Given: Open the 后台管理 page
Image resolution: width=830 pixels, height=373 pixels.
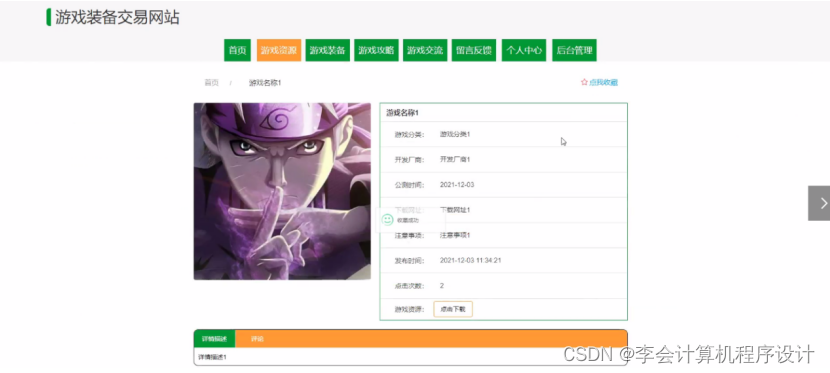Looking at the screenshot, I should 574,50.
